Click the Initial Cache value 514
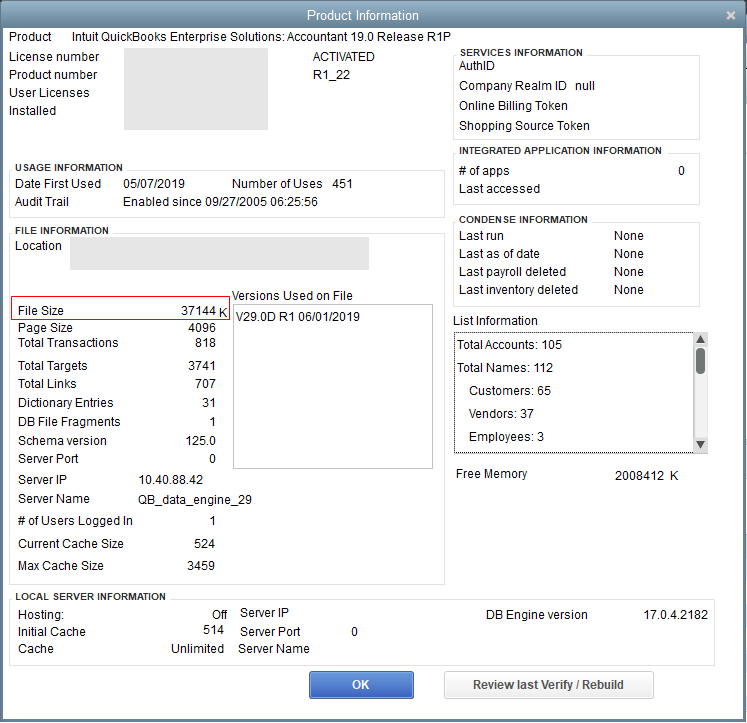 tap(213, 630)
